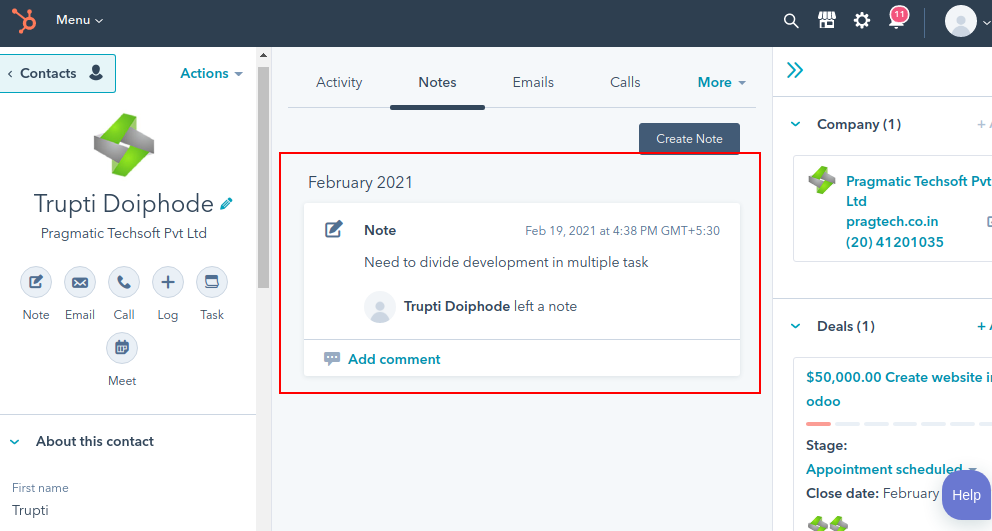Viewport: 992px width, 531px height.
Task: Click the Create Note button
Action: (689, 139)
